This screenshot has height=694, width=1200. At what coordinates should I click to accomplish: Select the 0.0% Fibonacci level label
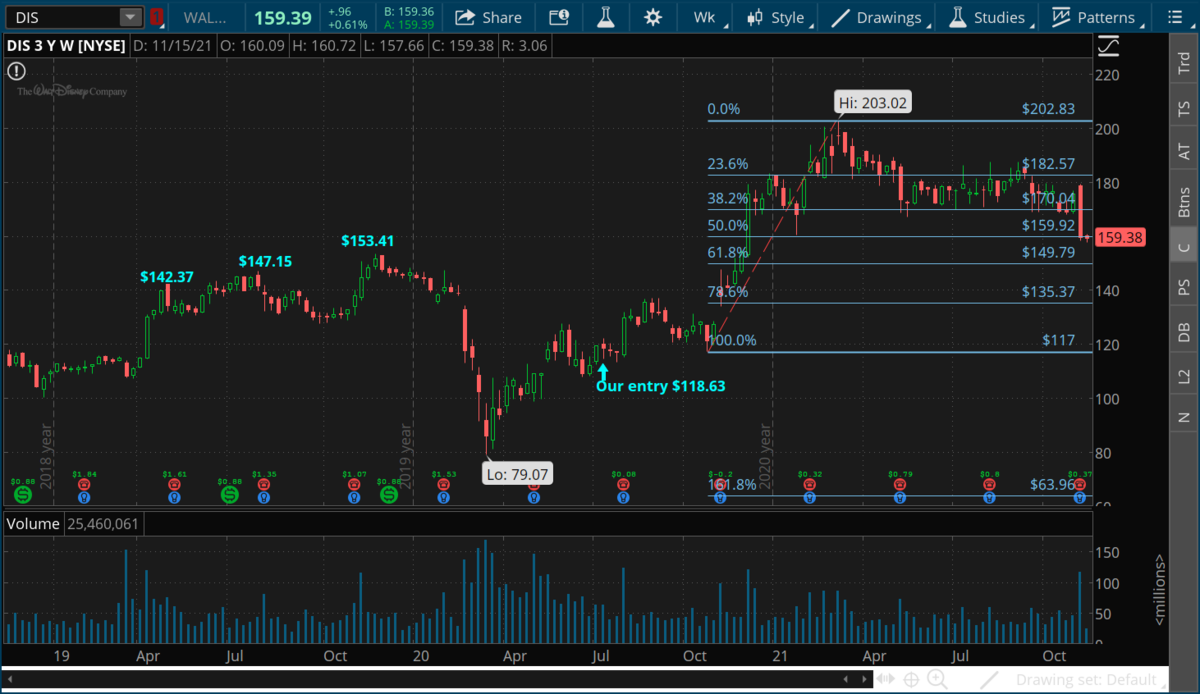click(723, 109)
